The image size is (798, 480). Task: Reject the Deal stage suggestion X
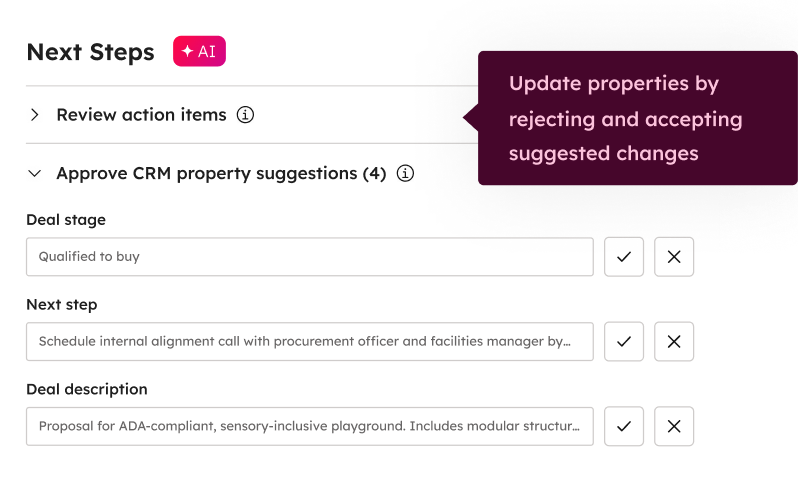(x=674, y=257)
